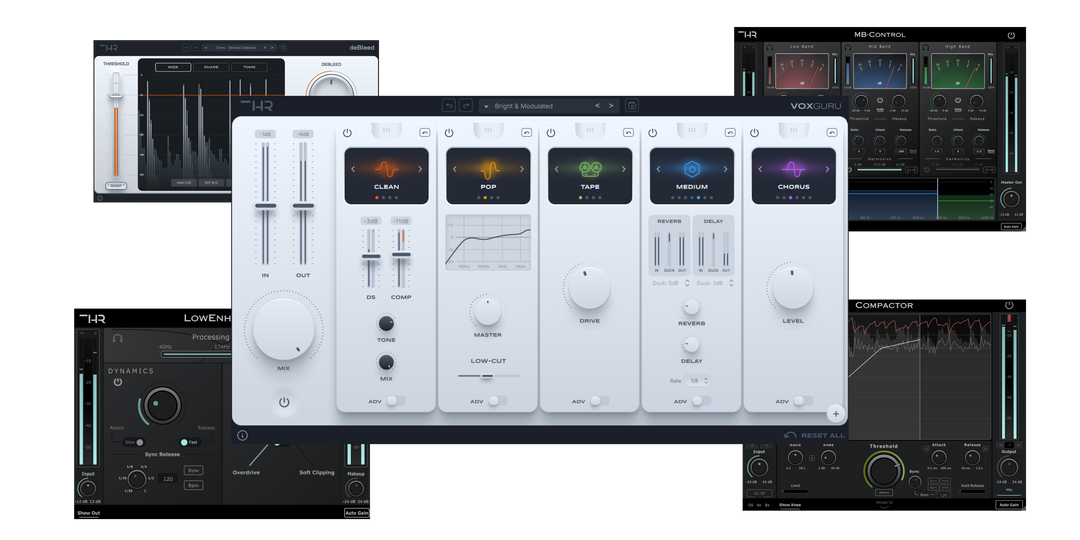Adjust the delay Duck 3dB stepper

point(731,283)
